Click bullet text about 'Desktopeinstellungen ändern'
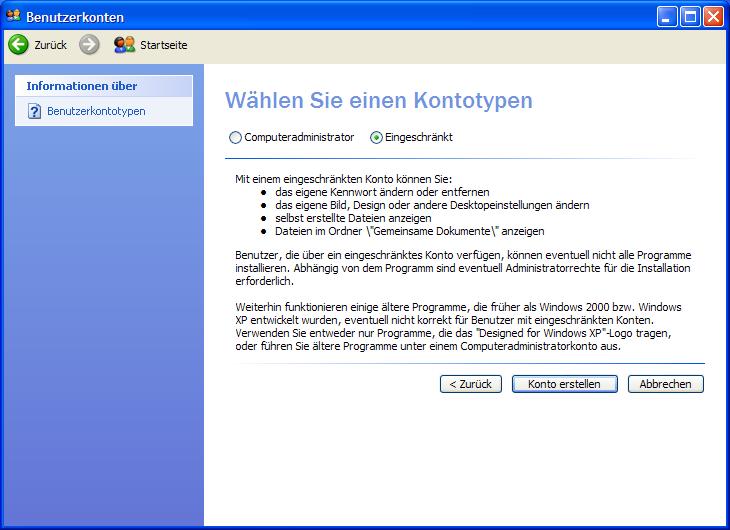The height and width of the screenshot is (530, 730). point(432,205)
